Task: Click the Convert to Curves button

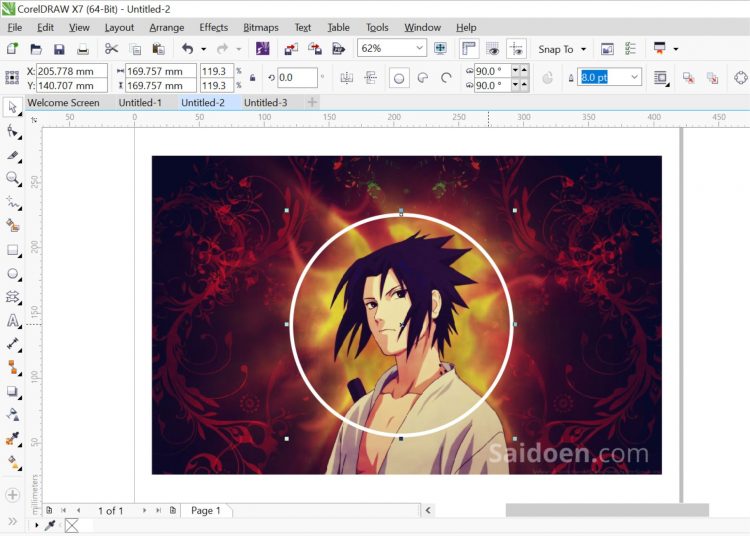Action: click(740, 77)
